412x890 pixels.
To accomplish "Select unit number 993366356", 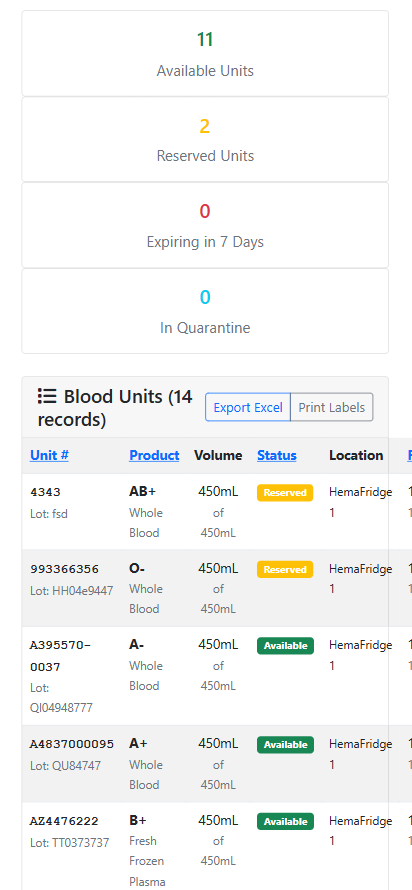I will tap(64, 569).
